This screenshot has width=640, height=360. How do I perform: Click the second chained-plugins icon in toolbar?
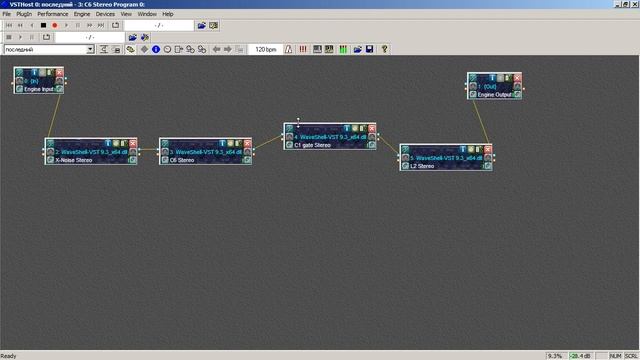pyautogui.click(x=202, y=49)
